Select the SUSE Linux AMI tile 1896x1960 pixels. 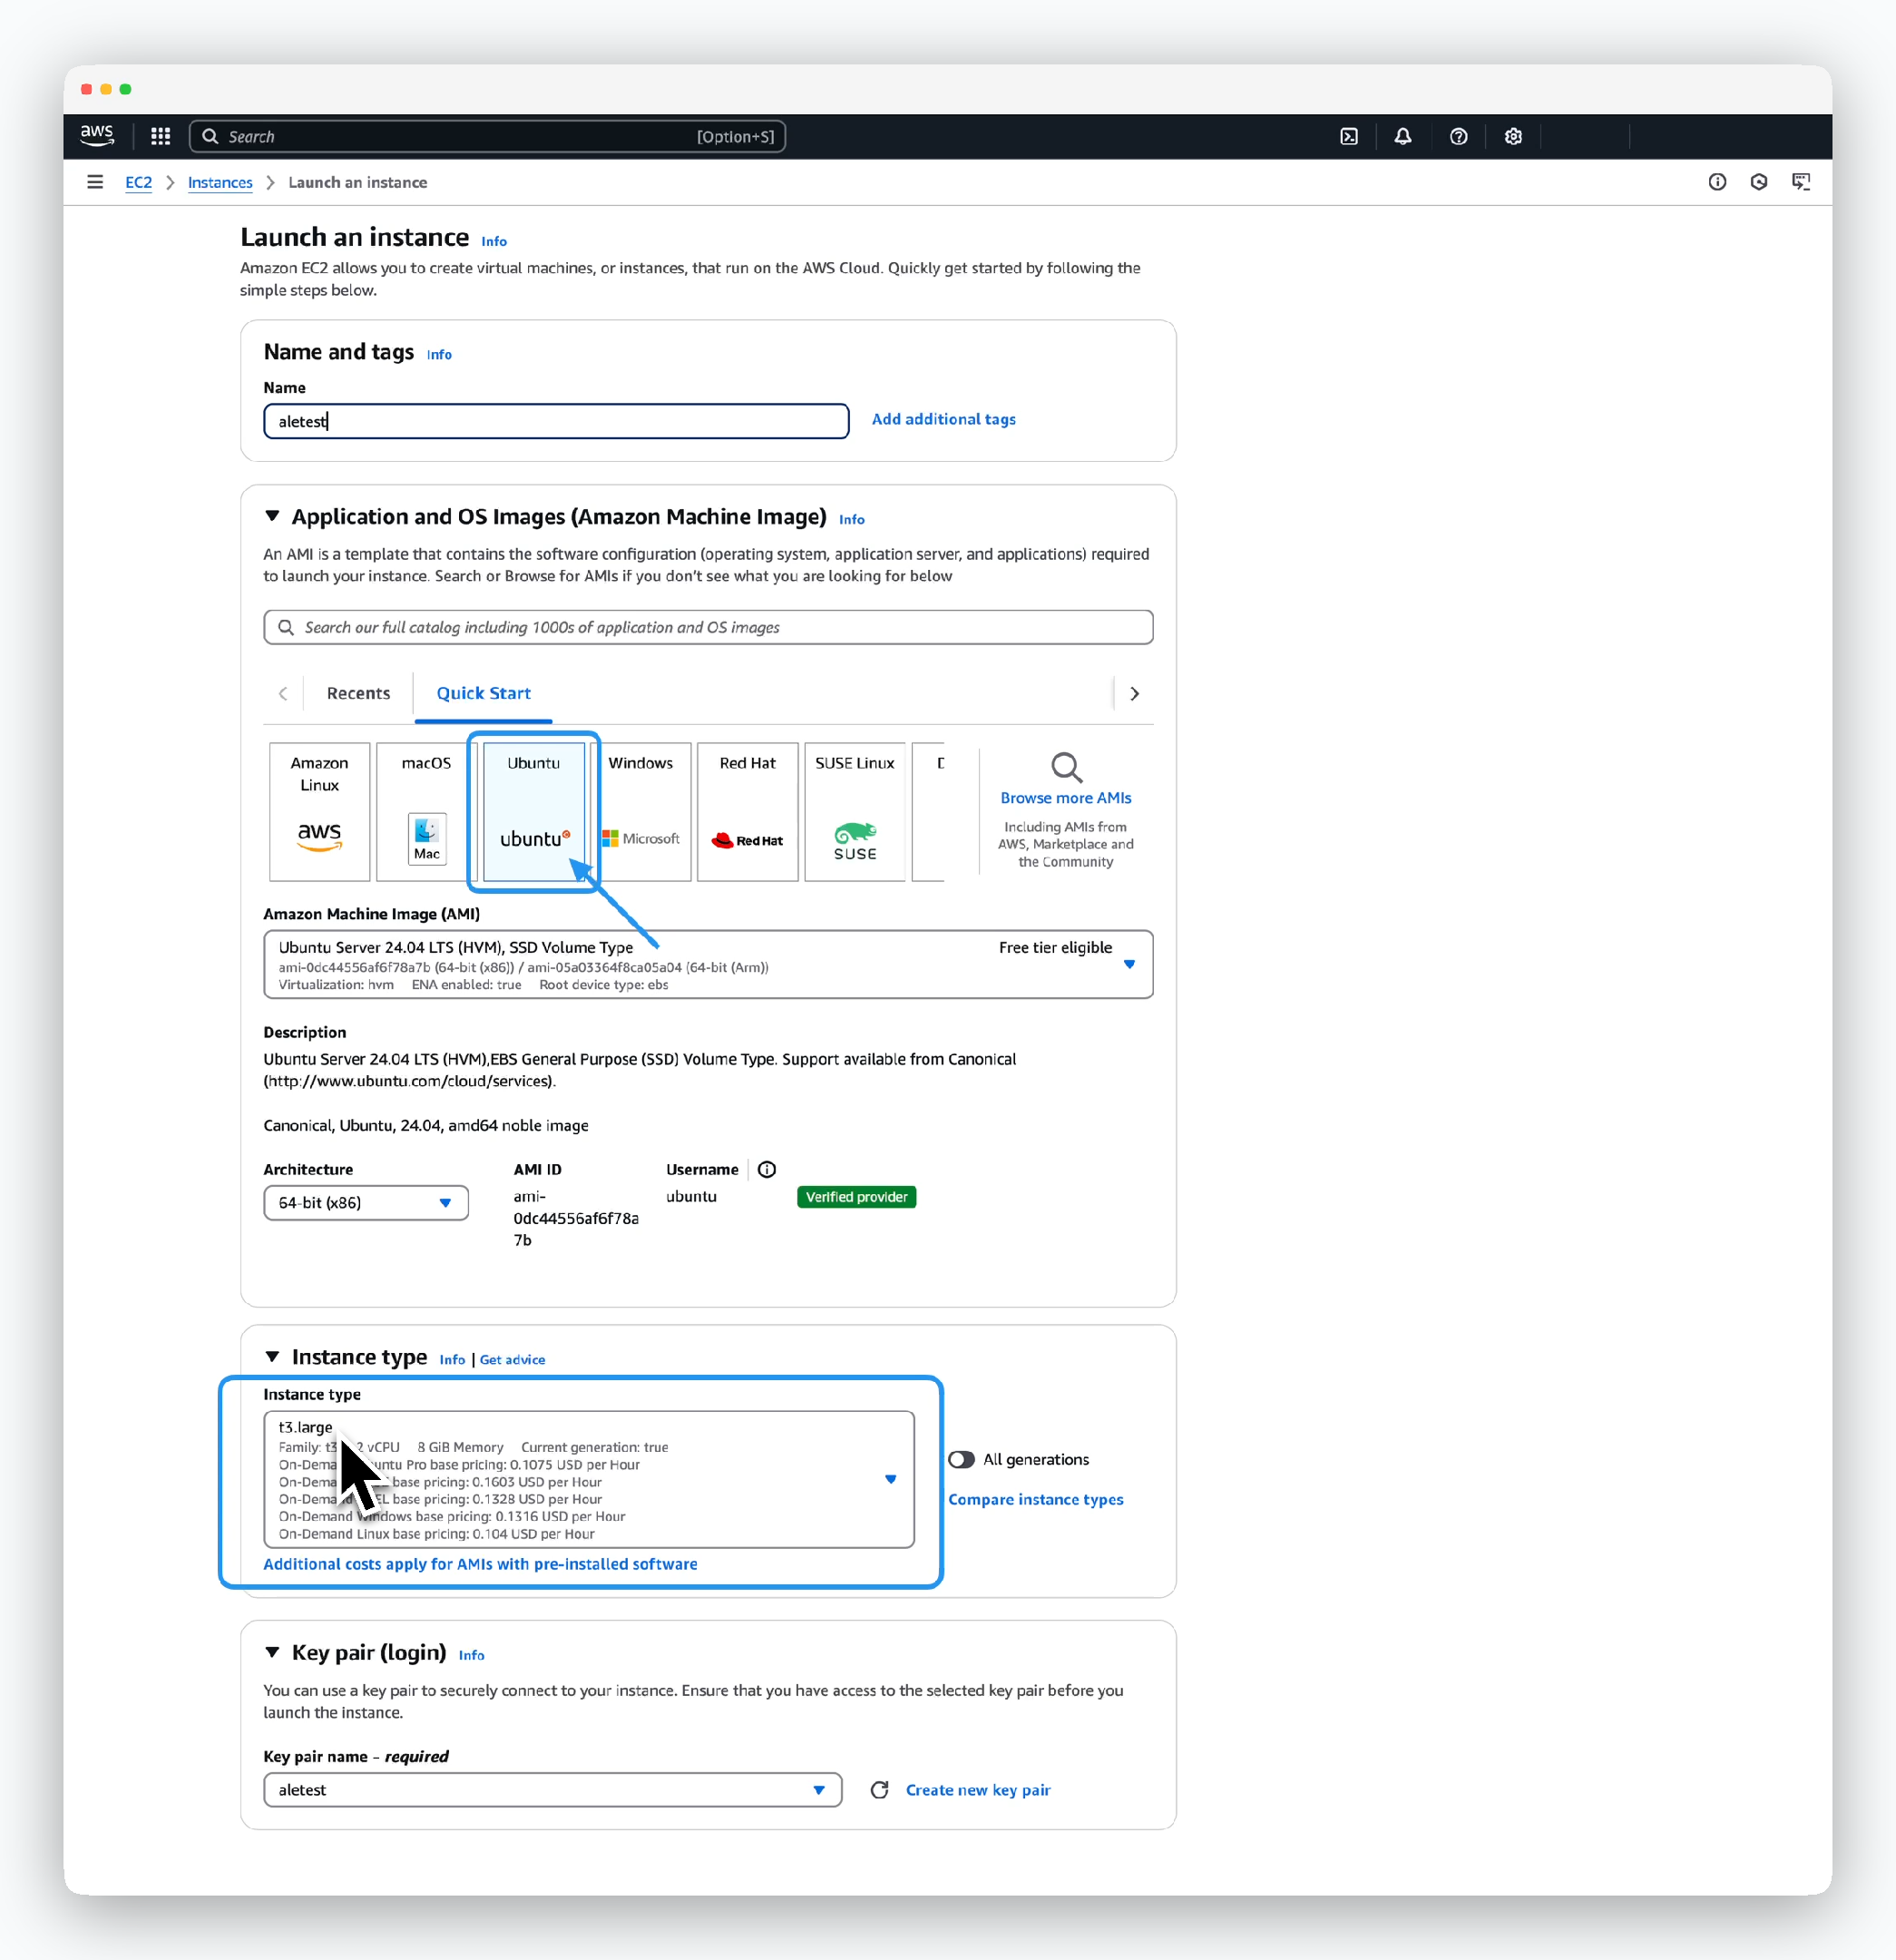pyautogui.click(x=855, y=811)
